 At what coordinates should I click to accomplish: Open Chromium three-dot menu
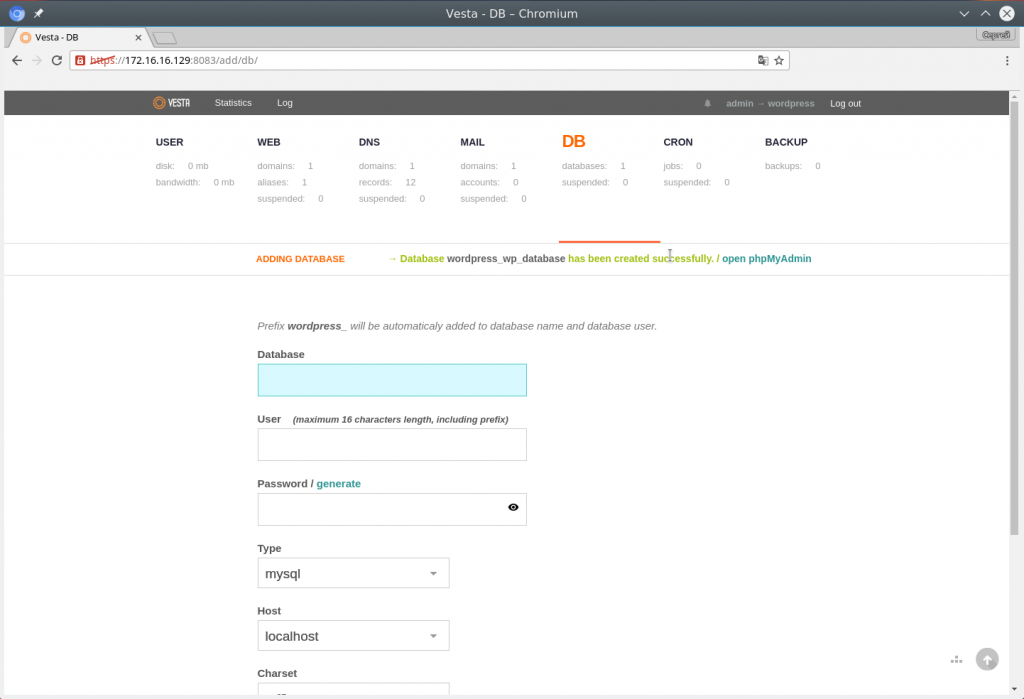1007,60
